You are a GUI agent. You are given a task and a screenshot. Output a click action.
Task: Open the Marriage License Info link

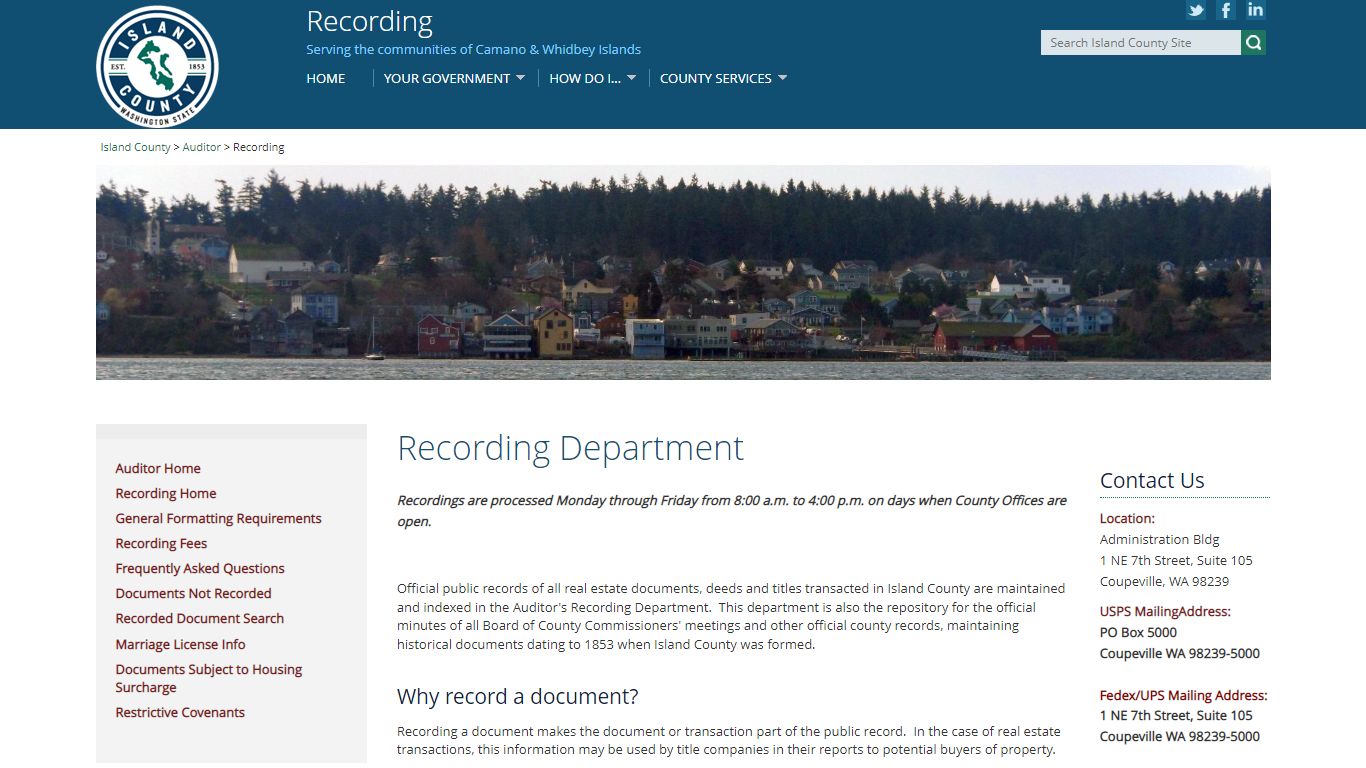click(x=180, y=644)
